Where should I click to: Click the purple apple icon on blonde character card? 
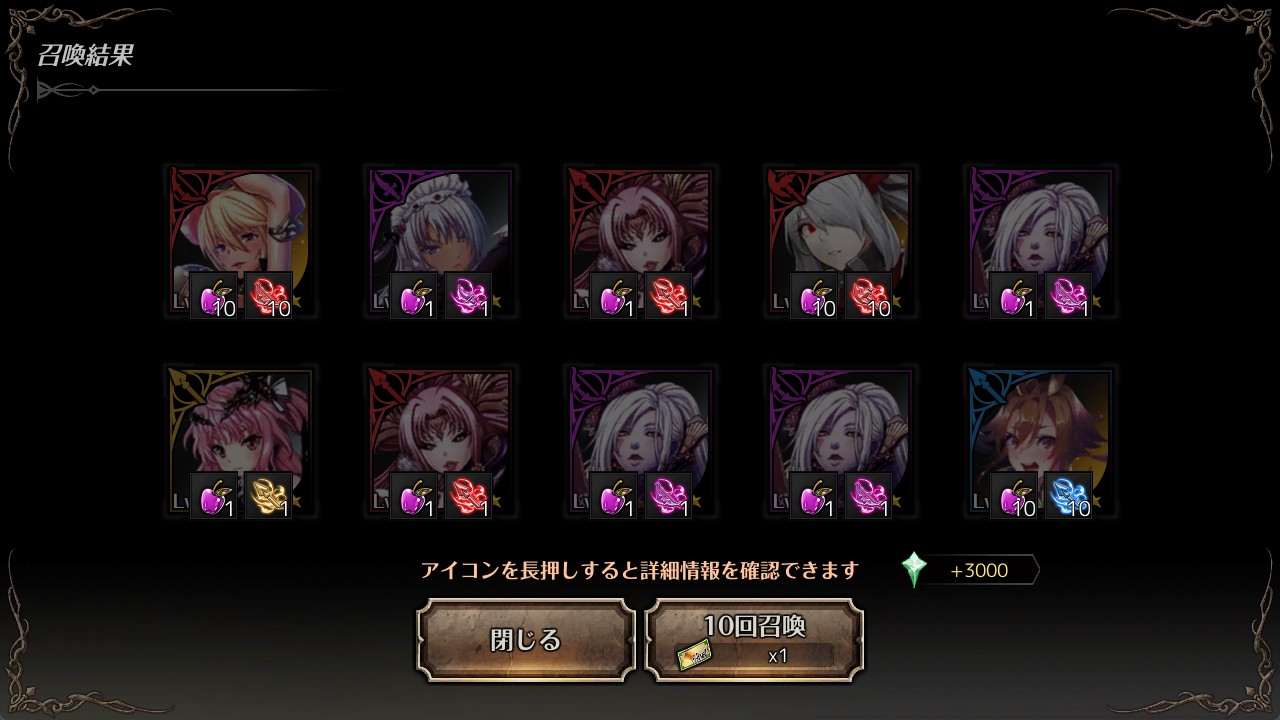(x=214, y=295)
